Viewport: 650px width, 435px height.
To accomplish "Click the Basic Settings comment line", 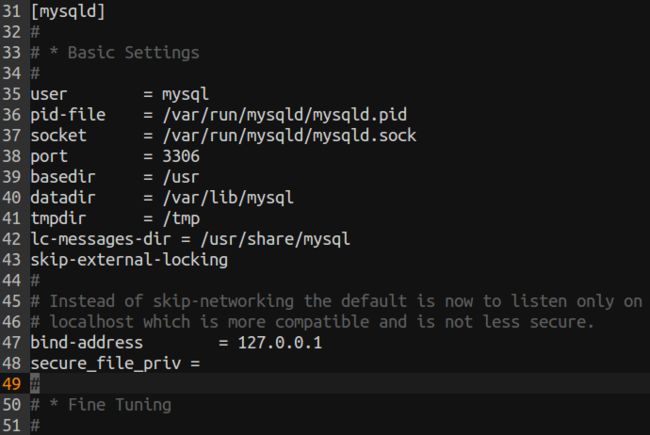I will tap(115, 53).
